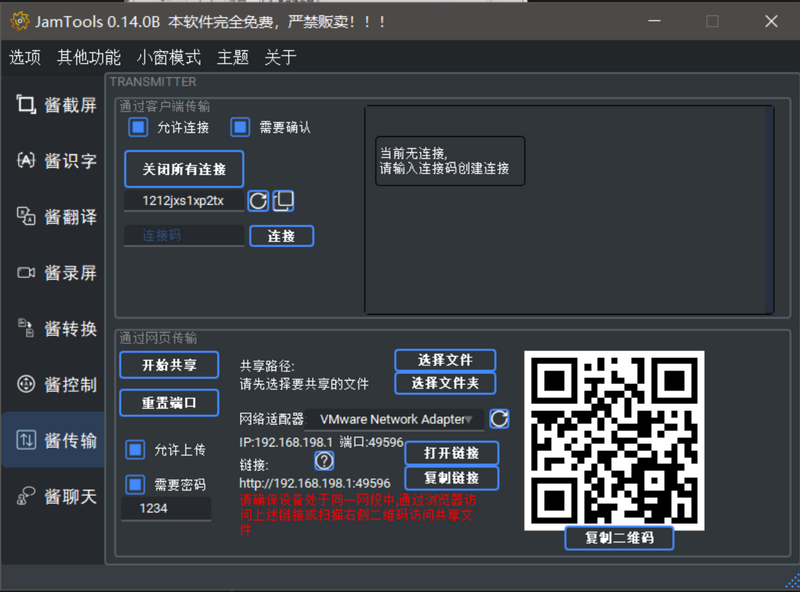Toggle the 允许连接 checkbox
The width and height of the screenshot is (800, 592).
[137, 127]
